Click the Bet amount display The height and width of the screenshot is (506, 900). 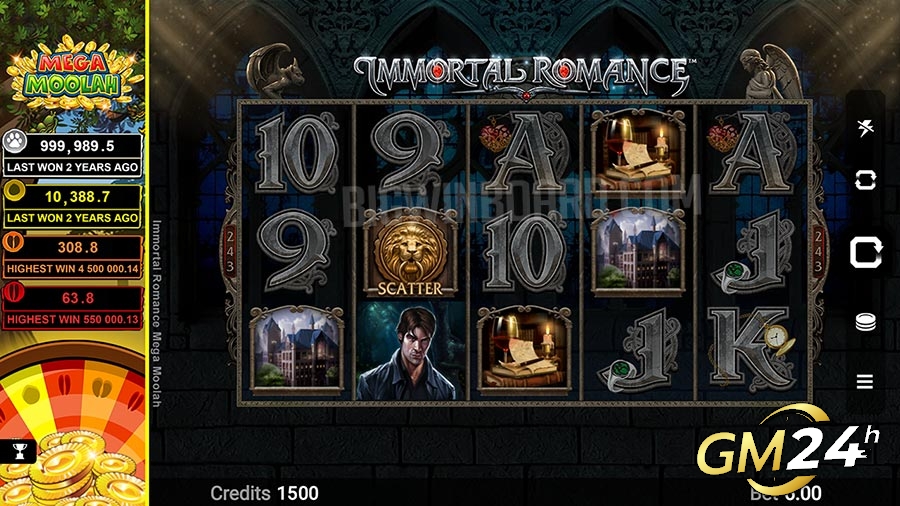pyautogui.click(x=785, y=493)
